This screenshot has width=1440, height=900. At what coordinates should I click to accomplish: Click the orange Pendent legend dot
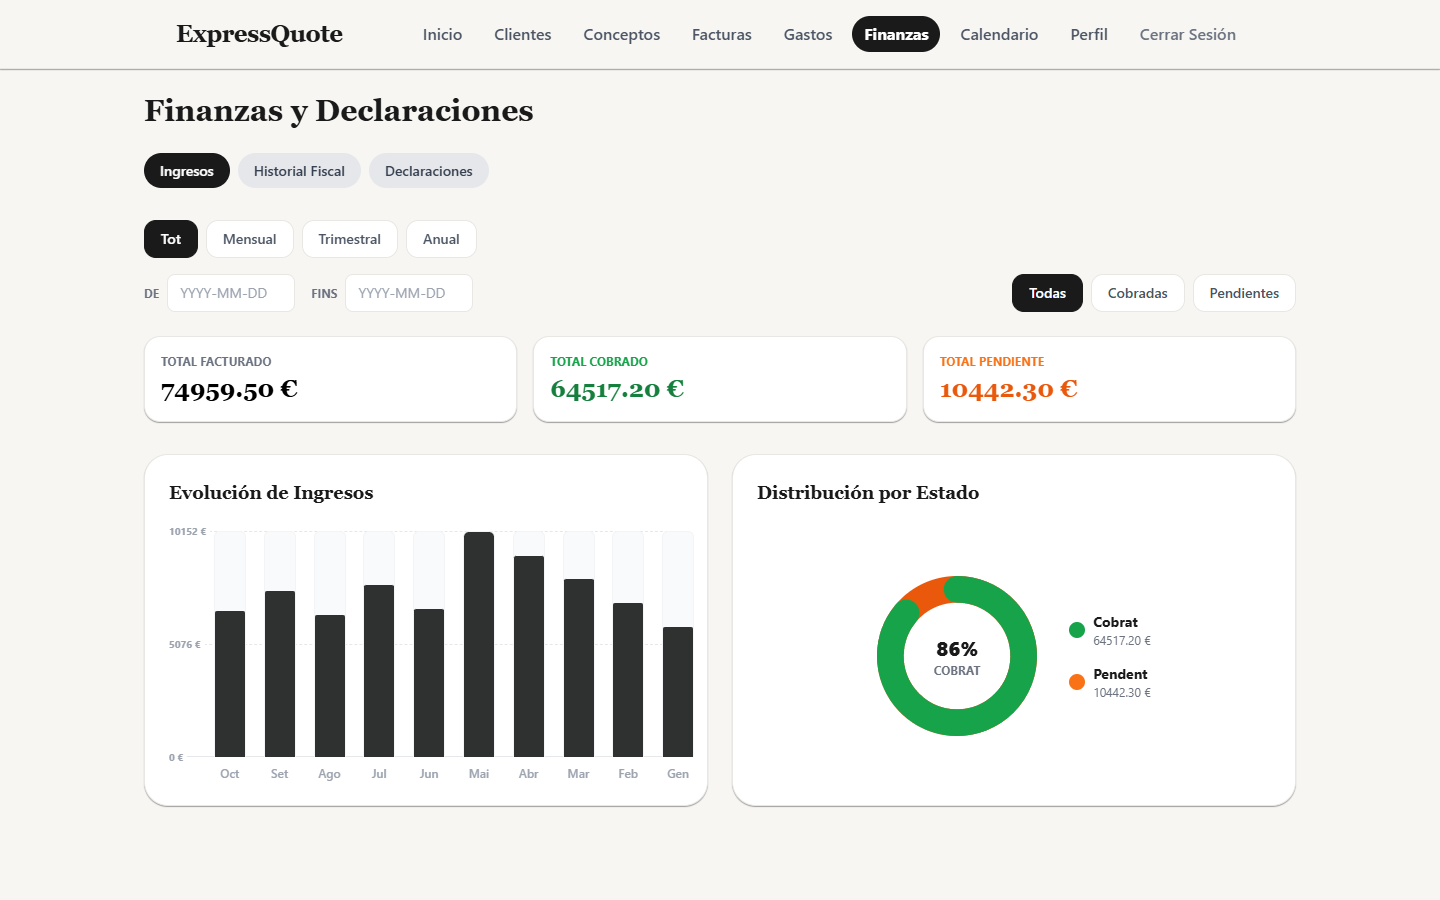(x=1077, y=682)
